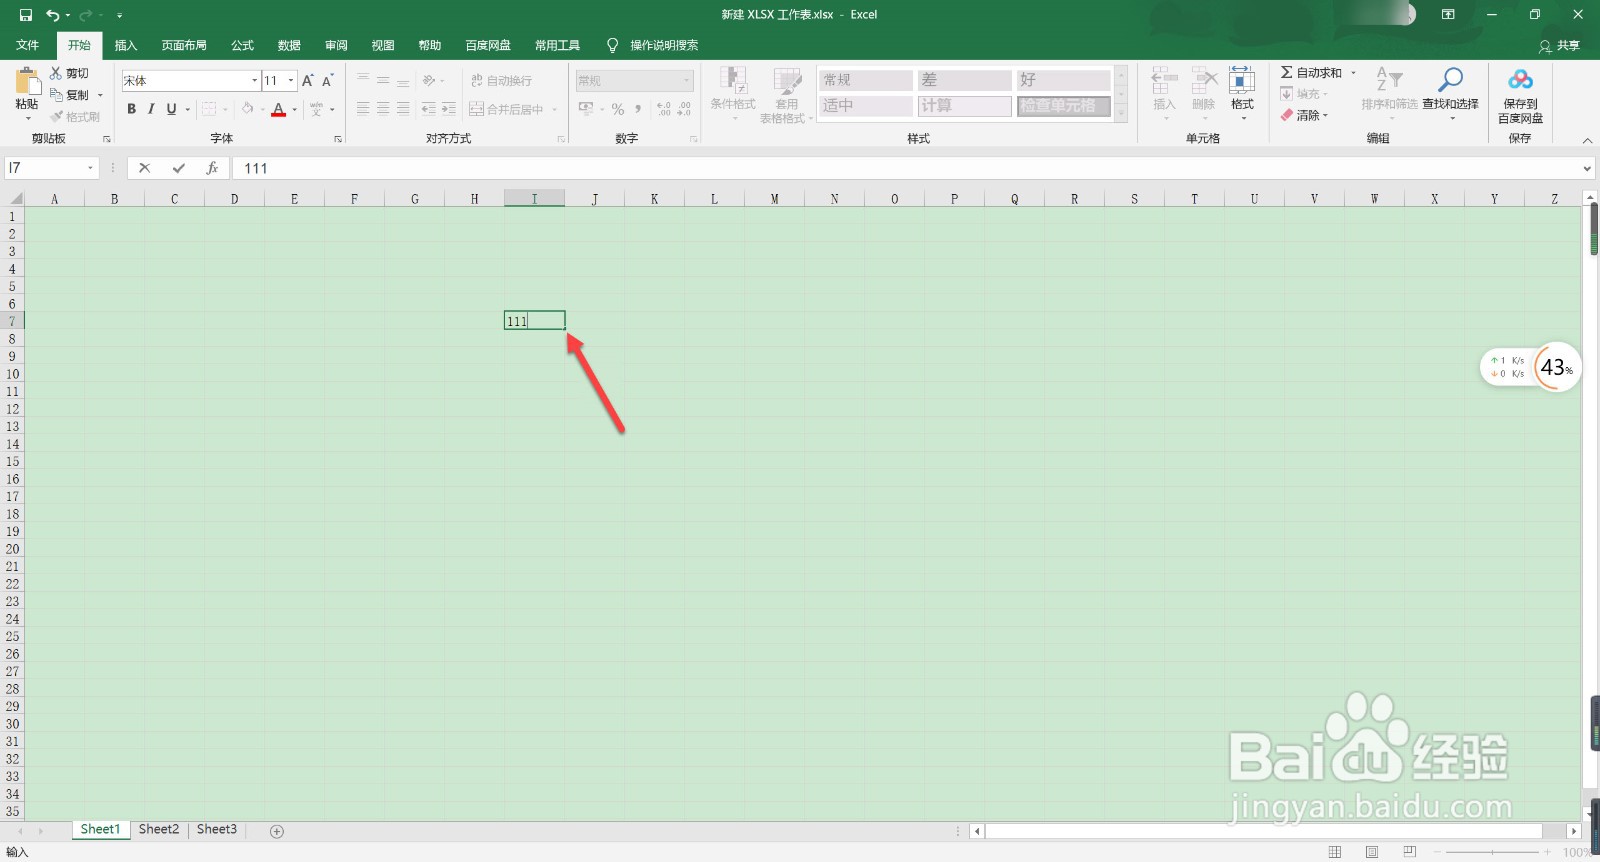Switch to the Sheet2 tab

pyautogui.click(x=159, y=830)
